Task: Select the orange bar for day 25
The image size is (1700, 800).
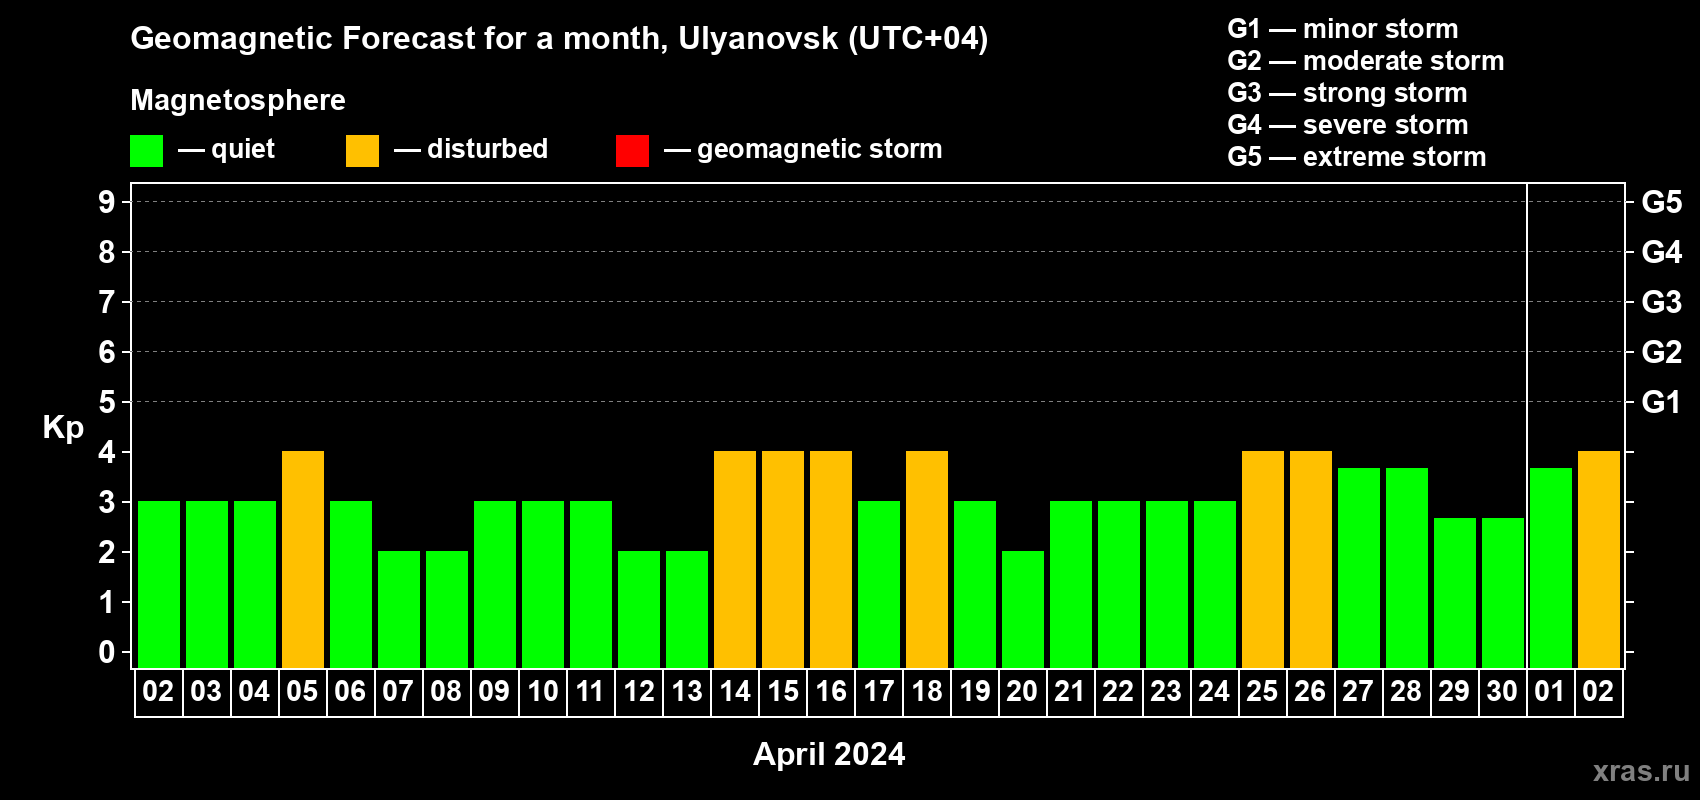Action: 1263,559
